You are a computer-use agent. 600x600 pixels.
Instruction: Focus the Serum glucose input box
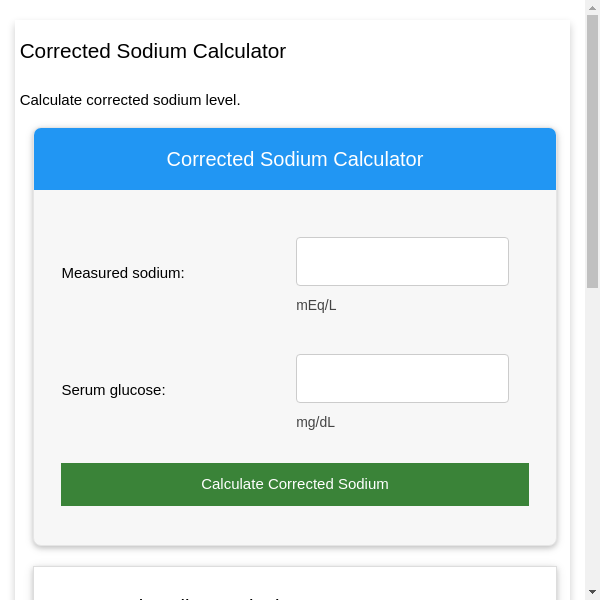point(402,378)
